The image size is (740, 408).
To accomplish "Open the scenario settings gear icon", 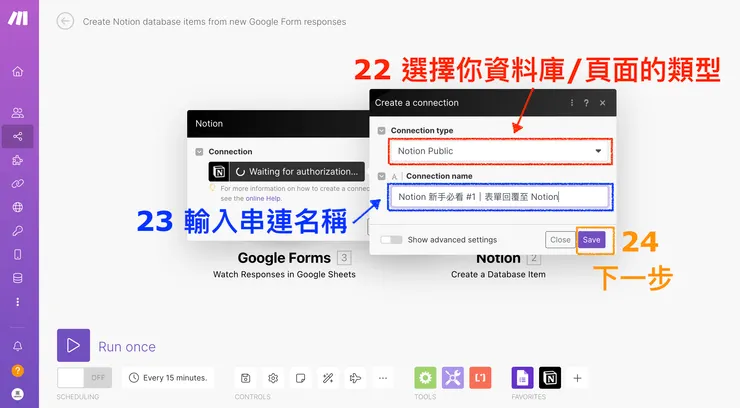I will pos(273,378).
